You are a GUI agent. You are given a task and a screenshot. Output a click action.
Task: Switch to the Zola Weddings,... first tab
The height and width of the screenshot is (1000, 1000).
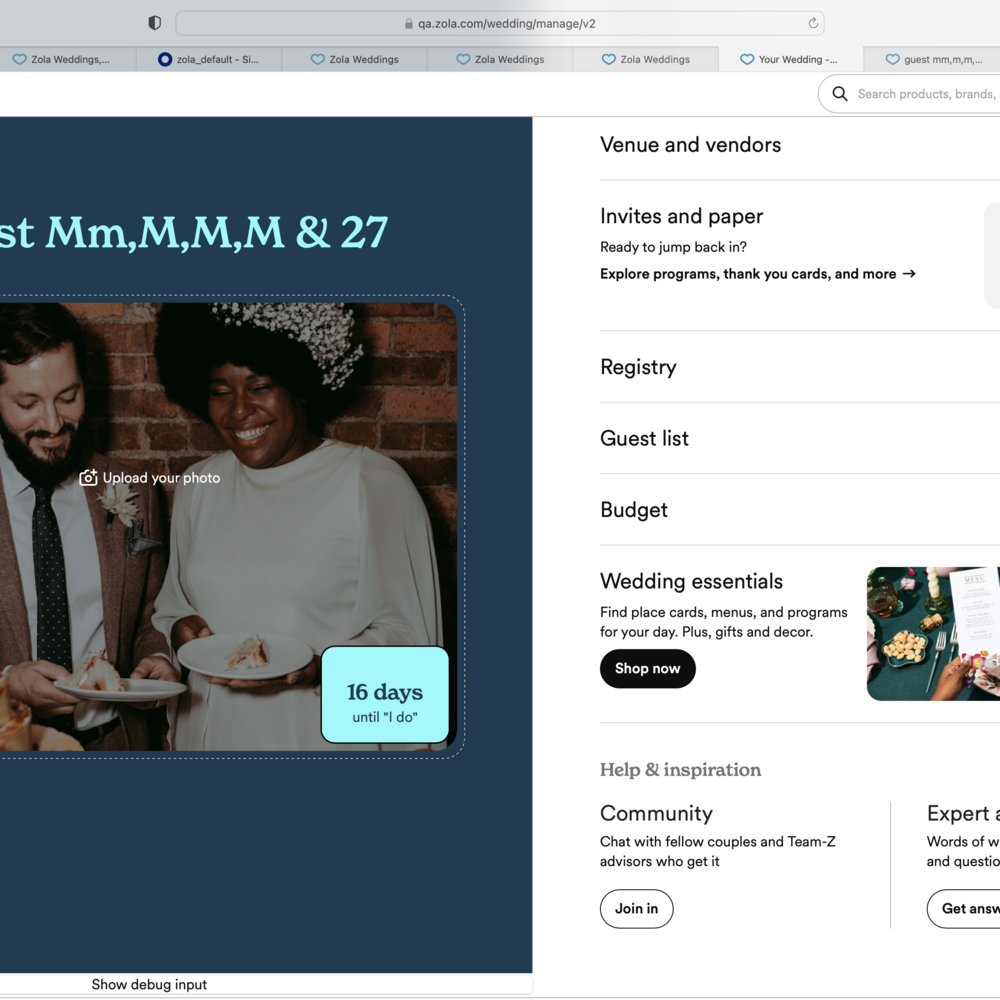tap(62, 60)
